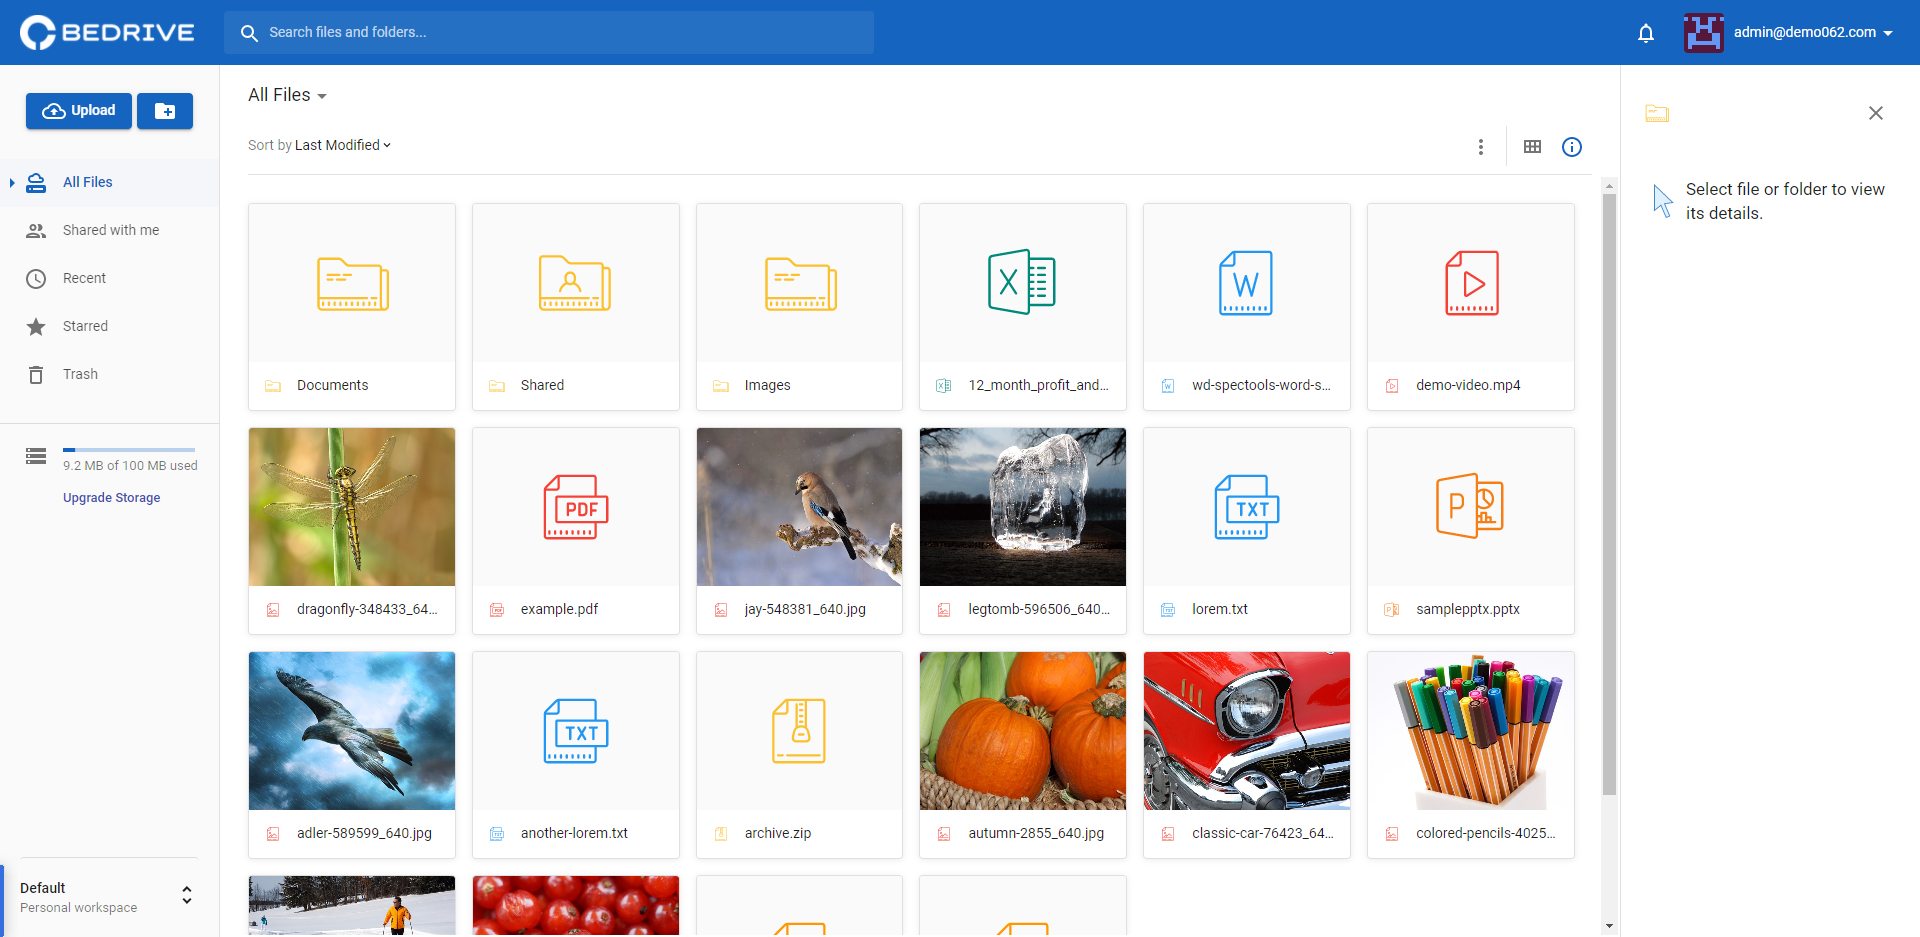The height and width of the screenshot is (937, 1920).
Task: Select the Excel 12_month_profit file icon
Action: 1022,282
